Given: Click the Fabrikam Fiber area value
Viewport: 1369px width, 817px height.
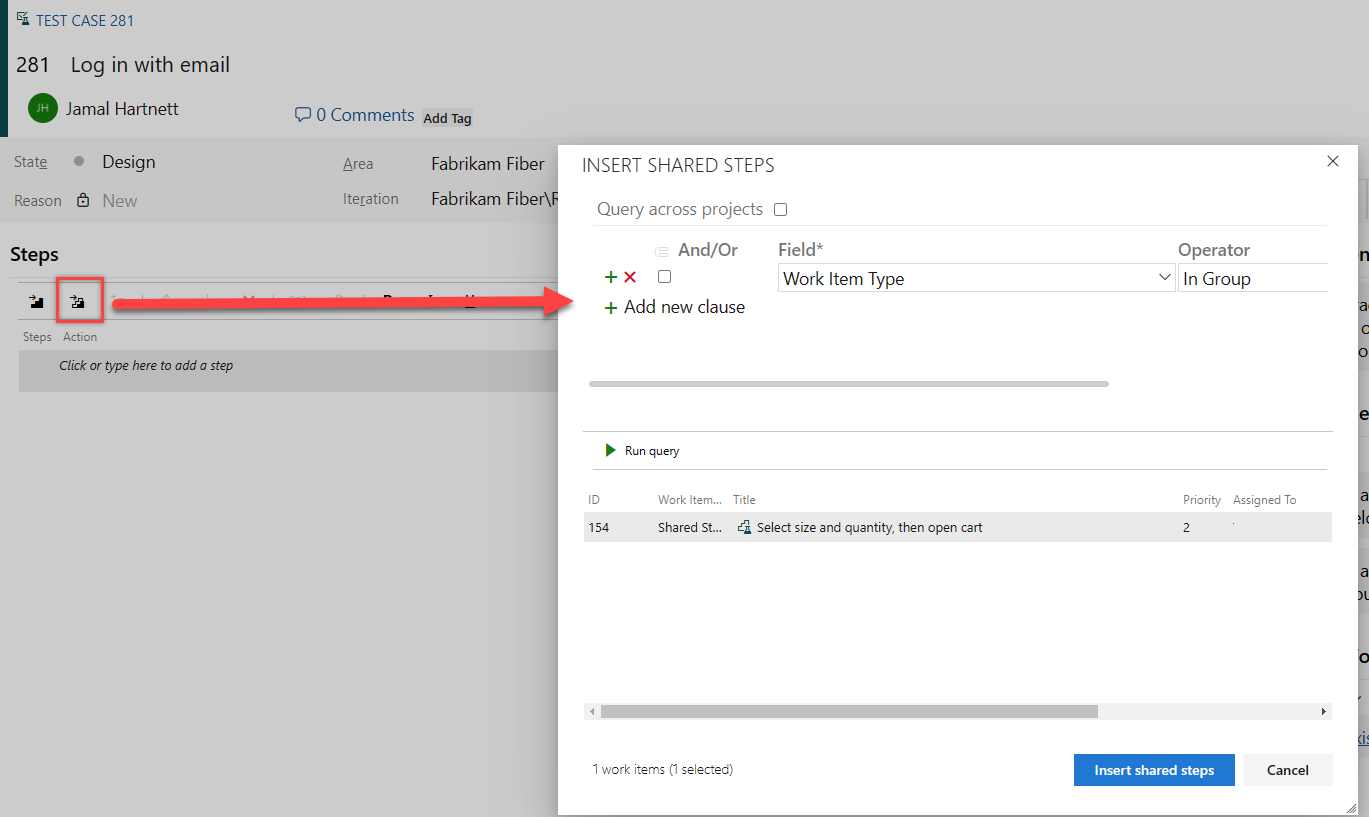Looking at the screenshot, I should click(488, 164).
